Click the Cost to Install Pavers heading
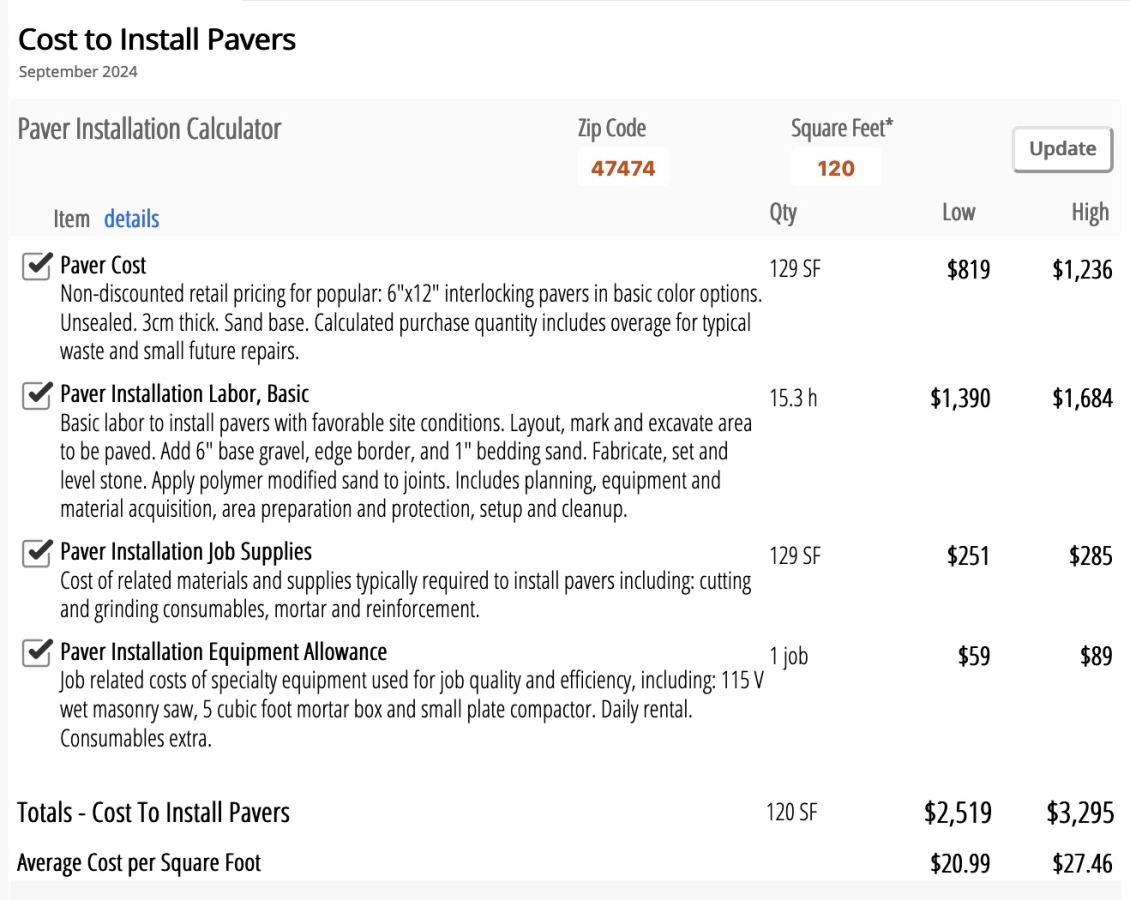 point(157,40)
